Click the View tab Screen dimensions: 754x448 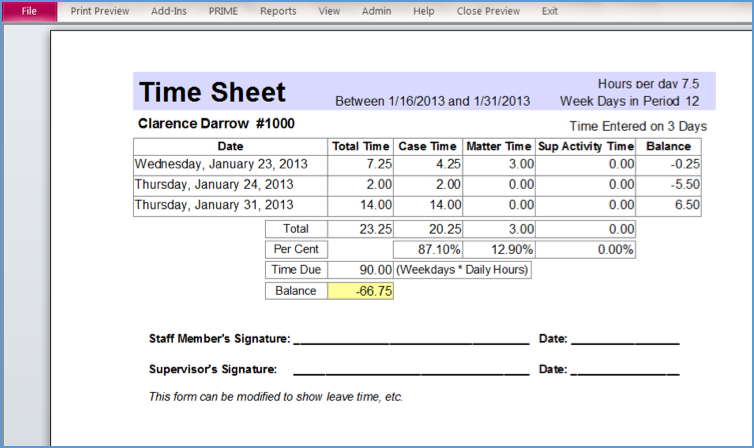click(x=329, y=11)
